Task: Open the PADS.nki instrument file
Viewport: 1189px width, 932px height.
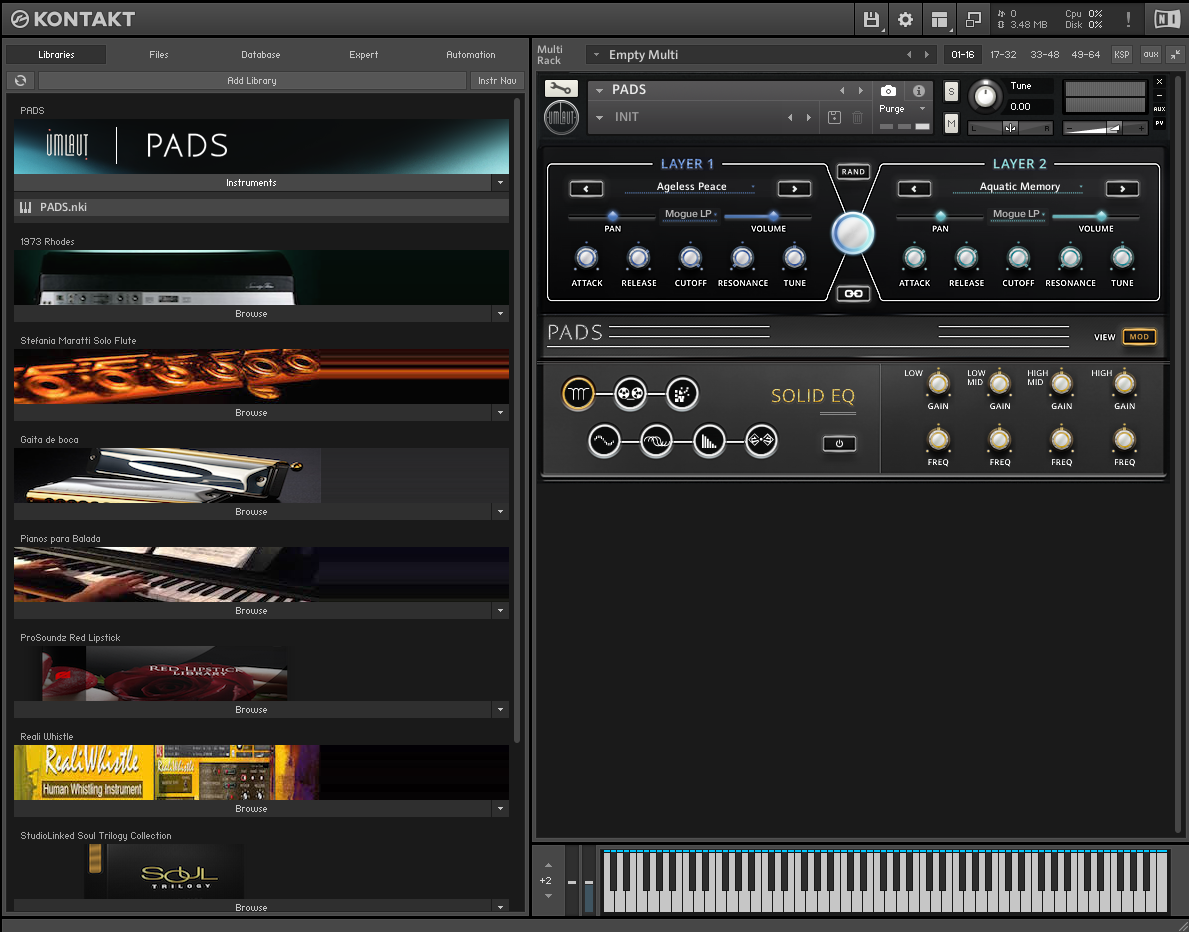Action: tap(261, 207)
